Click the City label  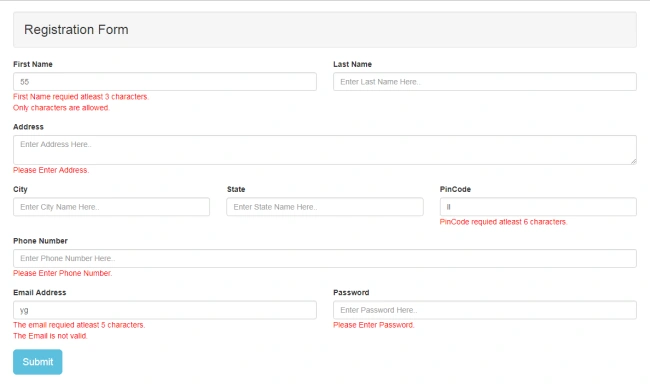(x=20, y=189)
